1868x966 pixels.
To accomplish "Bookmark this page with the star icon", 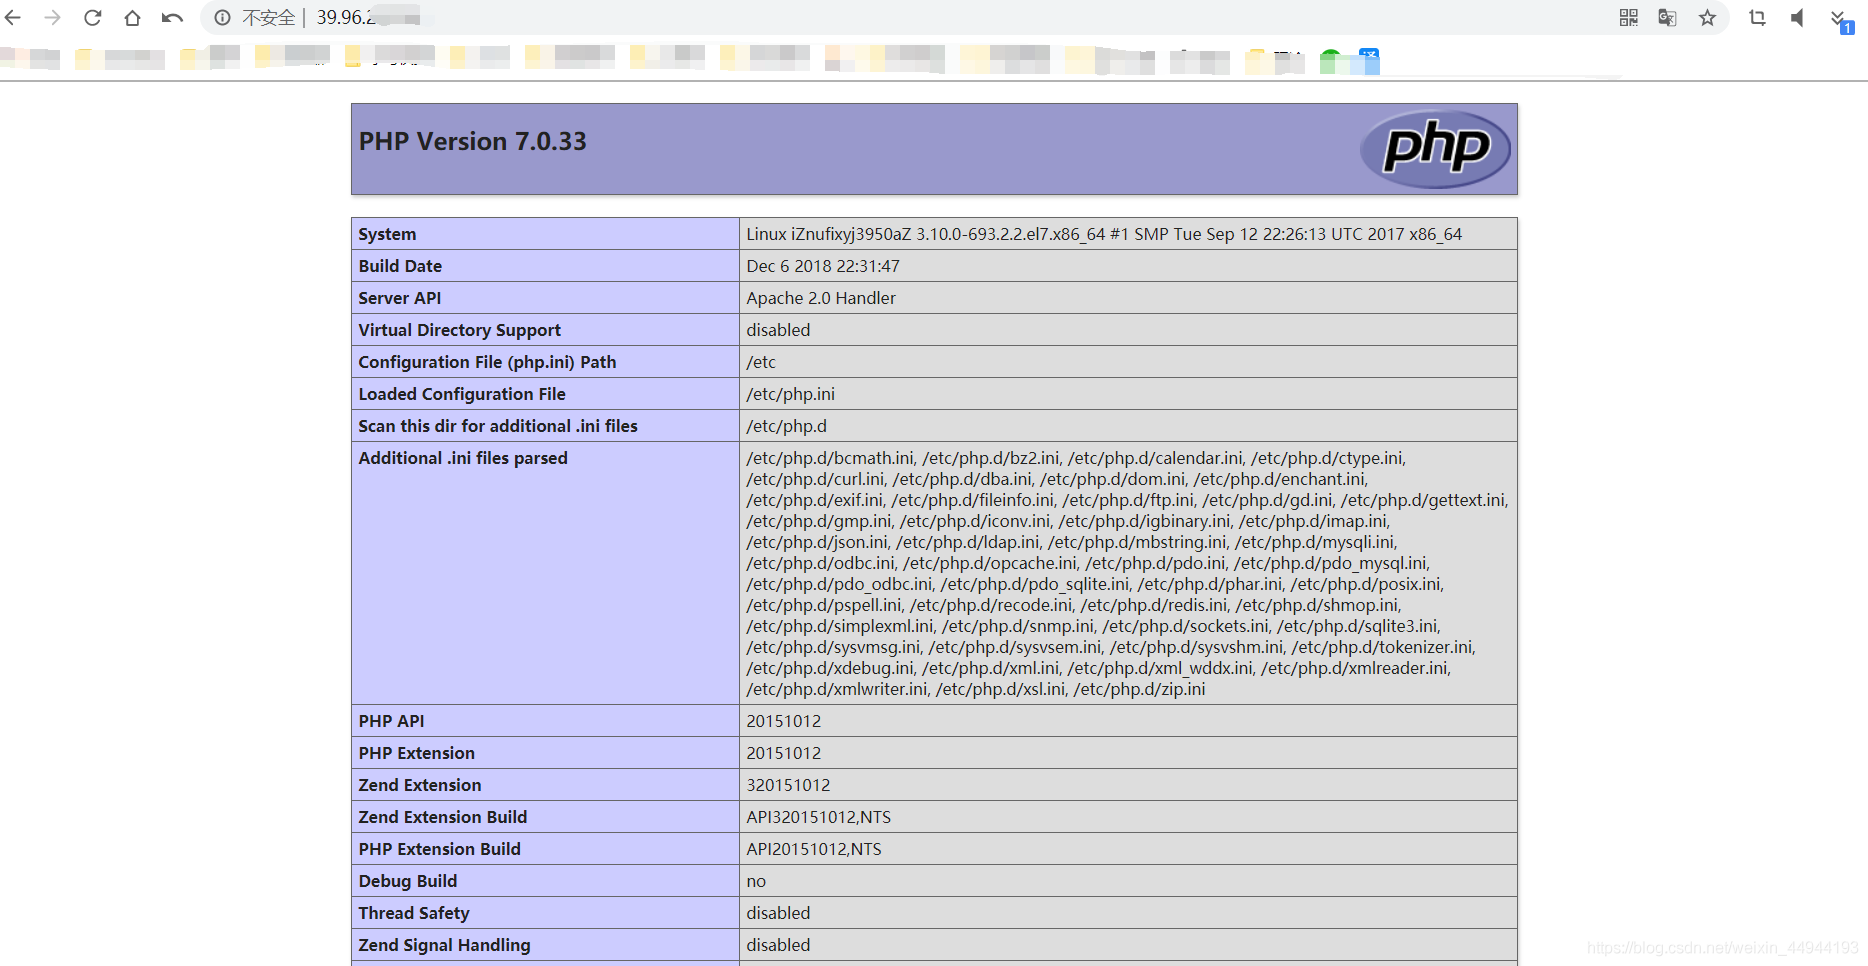I will coord(1707,18).
